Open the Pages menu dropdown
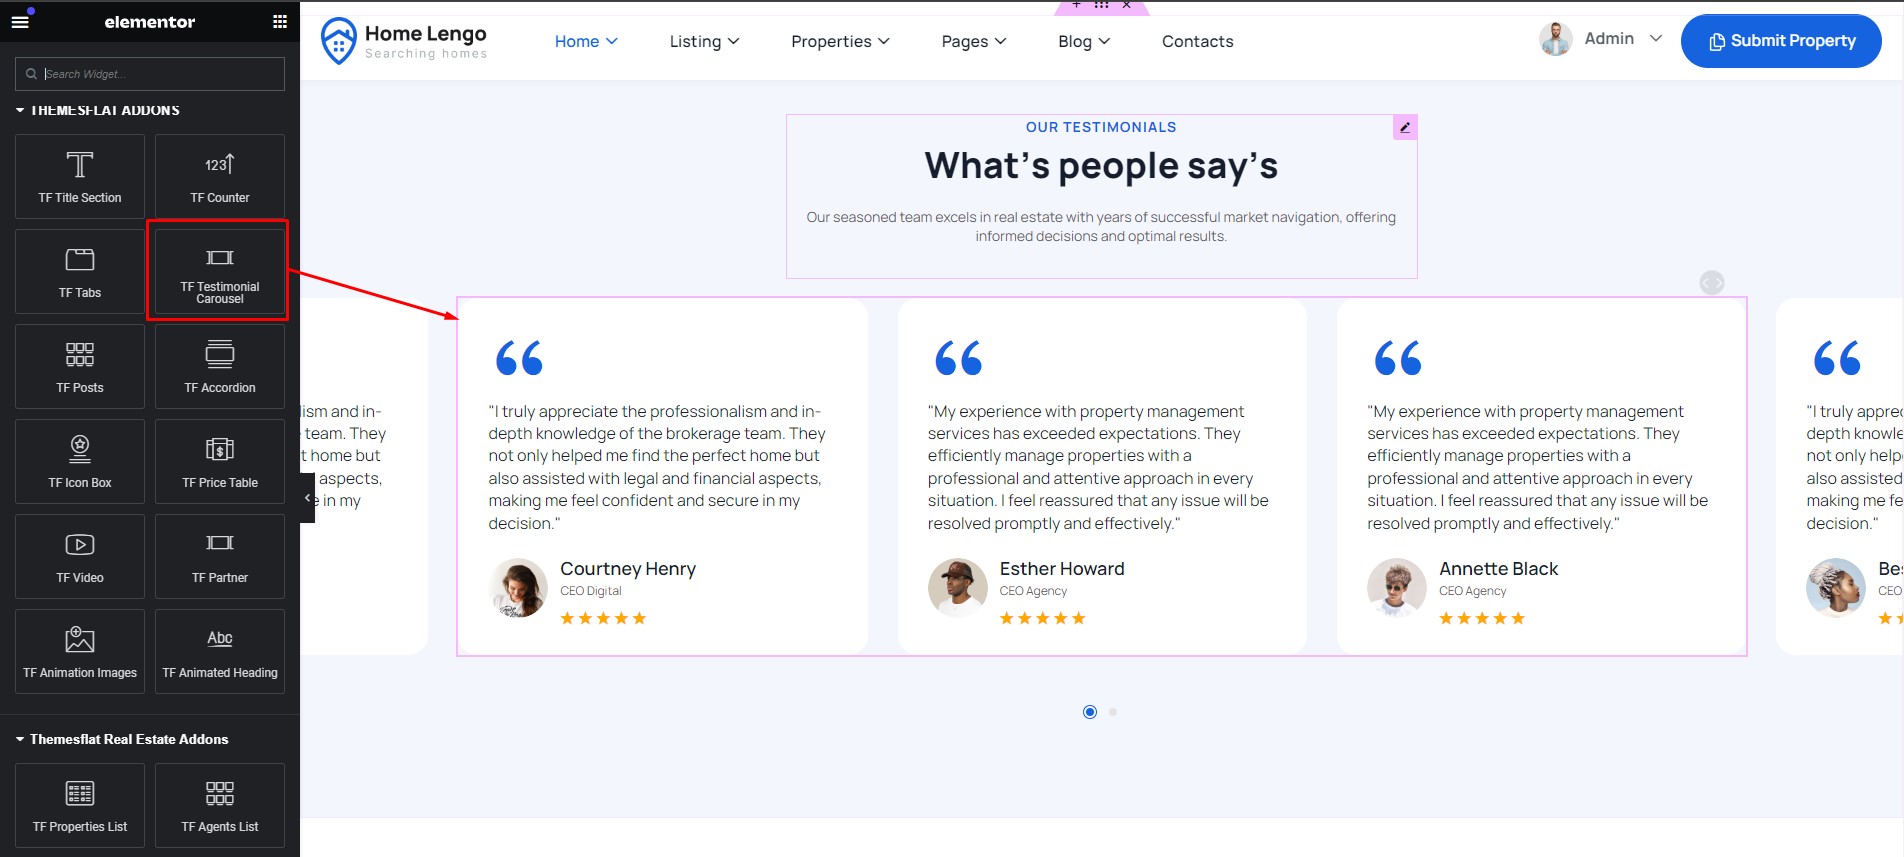The image size is (1904, 857). (x=974, y=41)
